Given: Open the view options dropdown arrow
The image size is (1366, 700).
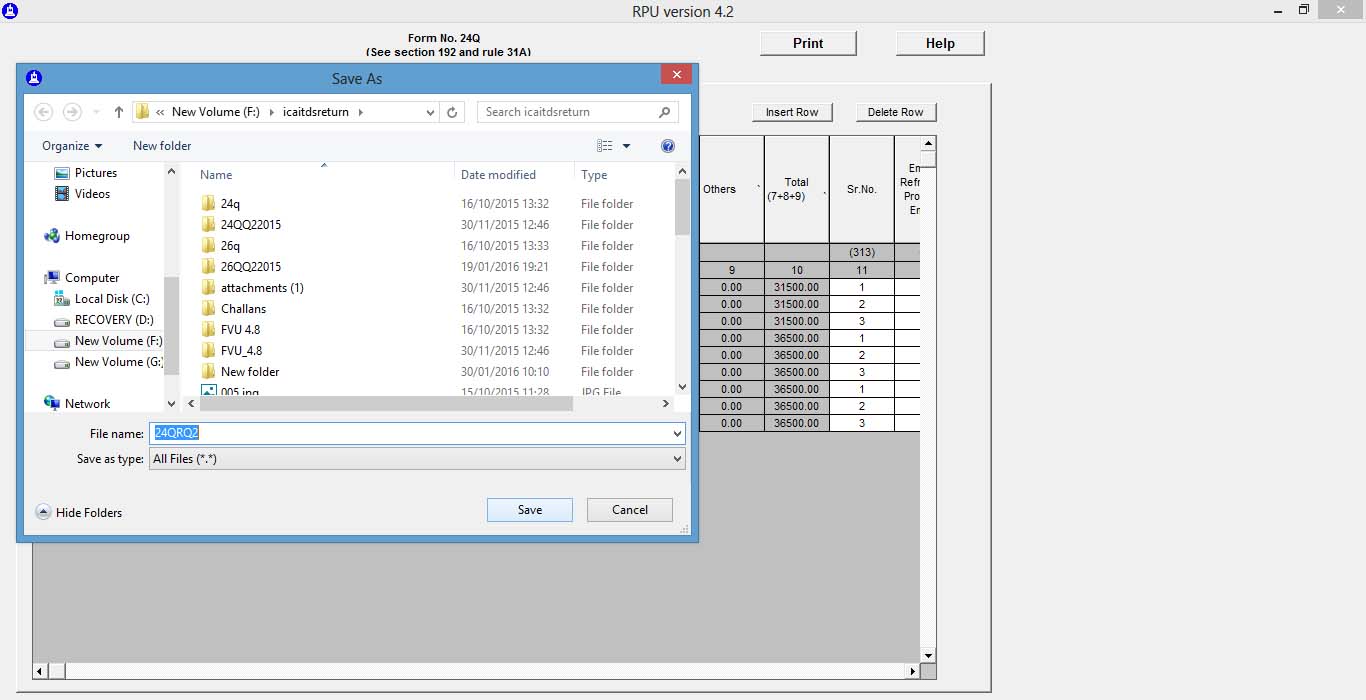Looking at the screenshot, I should pyautogui.click(x=627, y=146).
